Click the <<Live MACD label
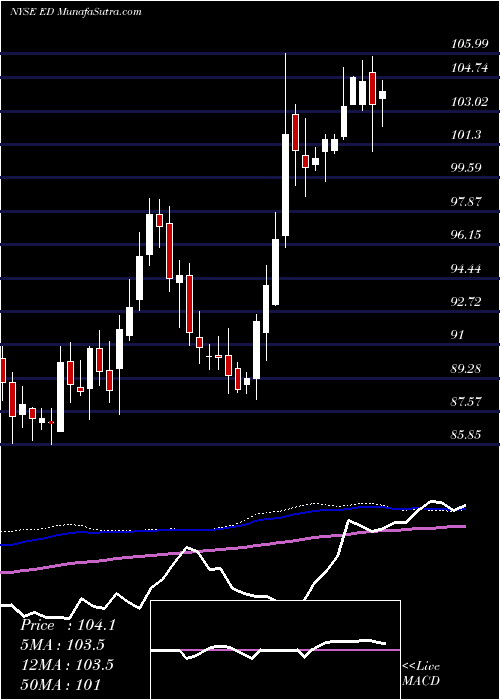Viewport: 500px width, 700px height. (x=421, y=674)
